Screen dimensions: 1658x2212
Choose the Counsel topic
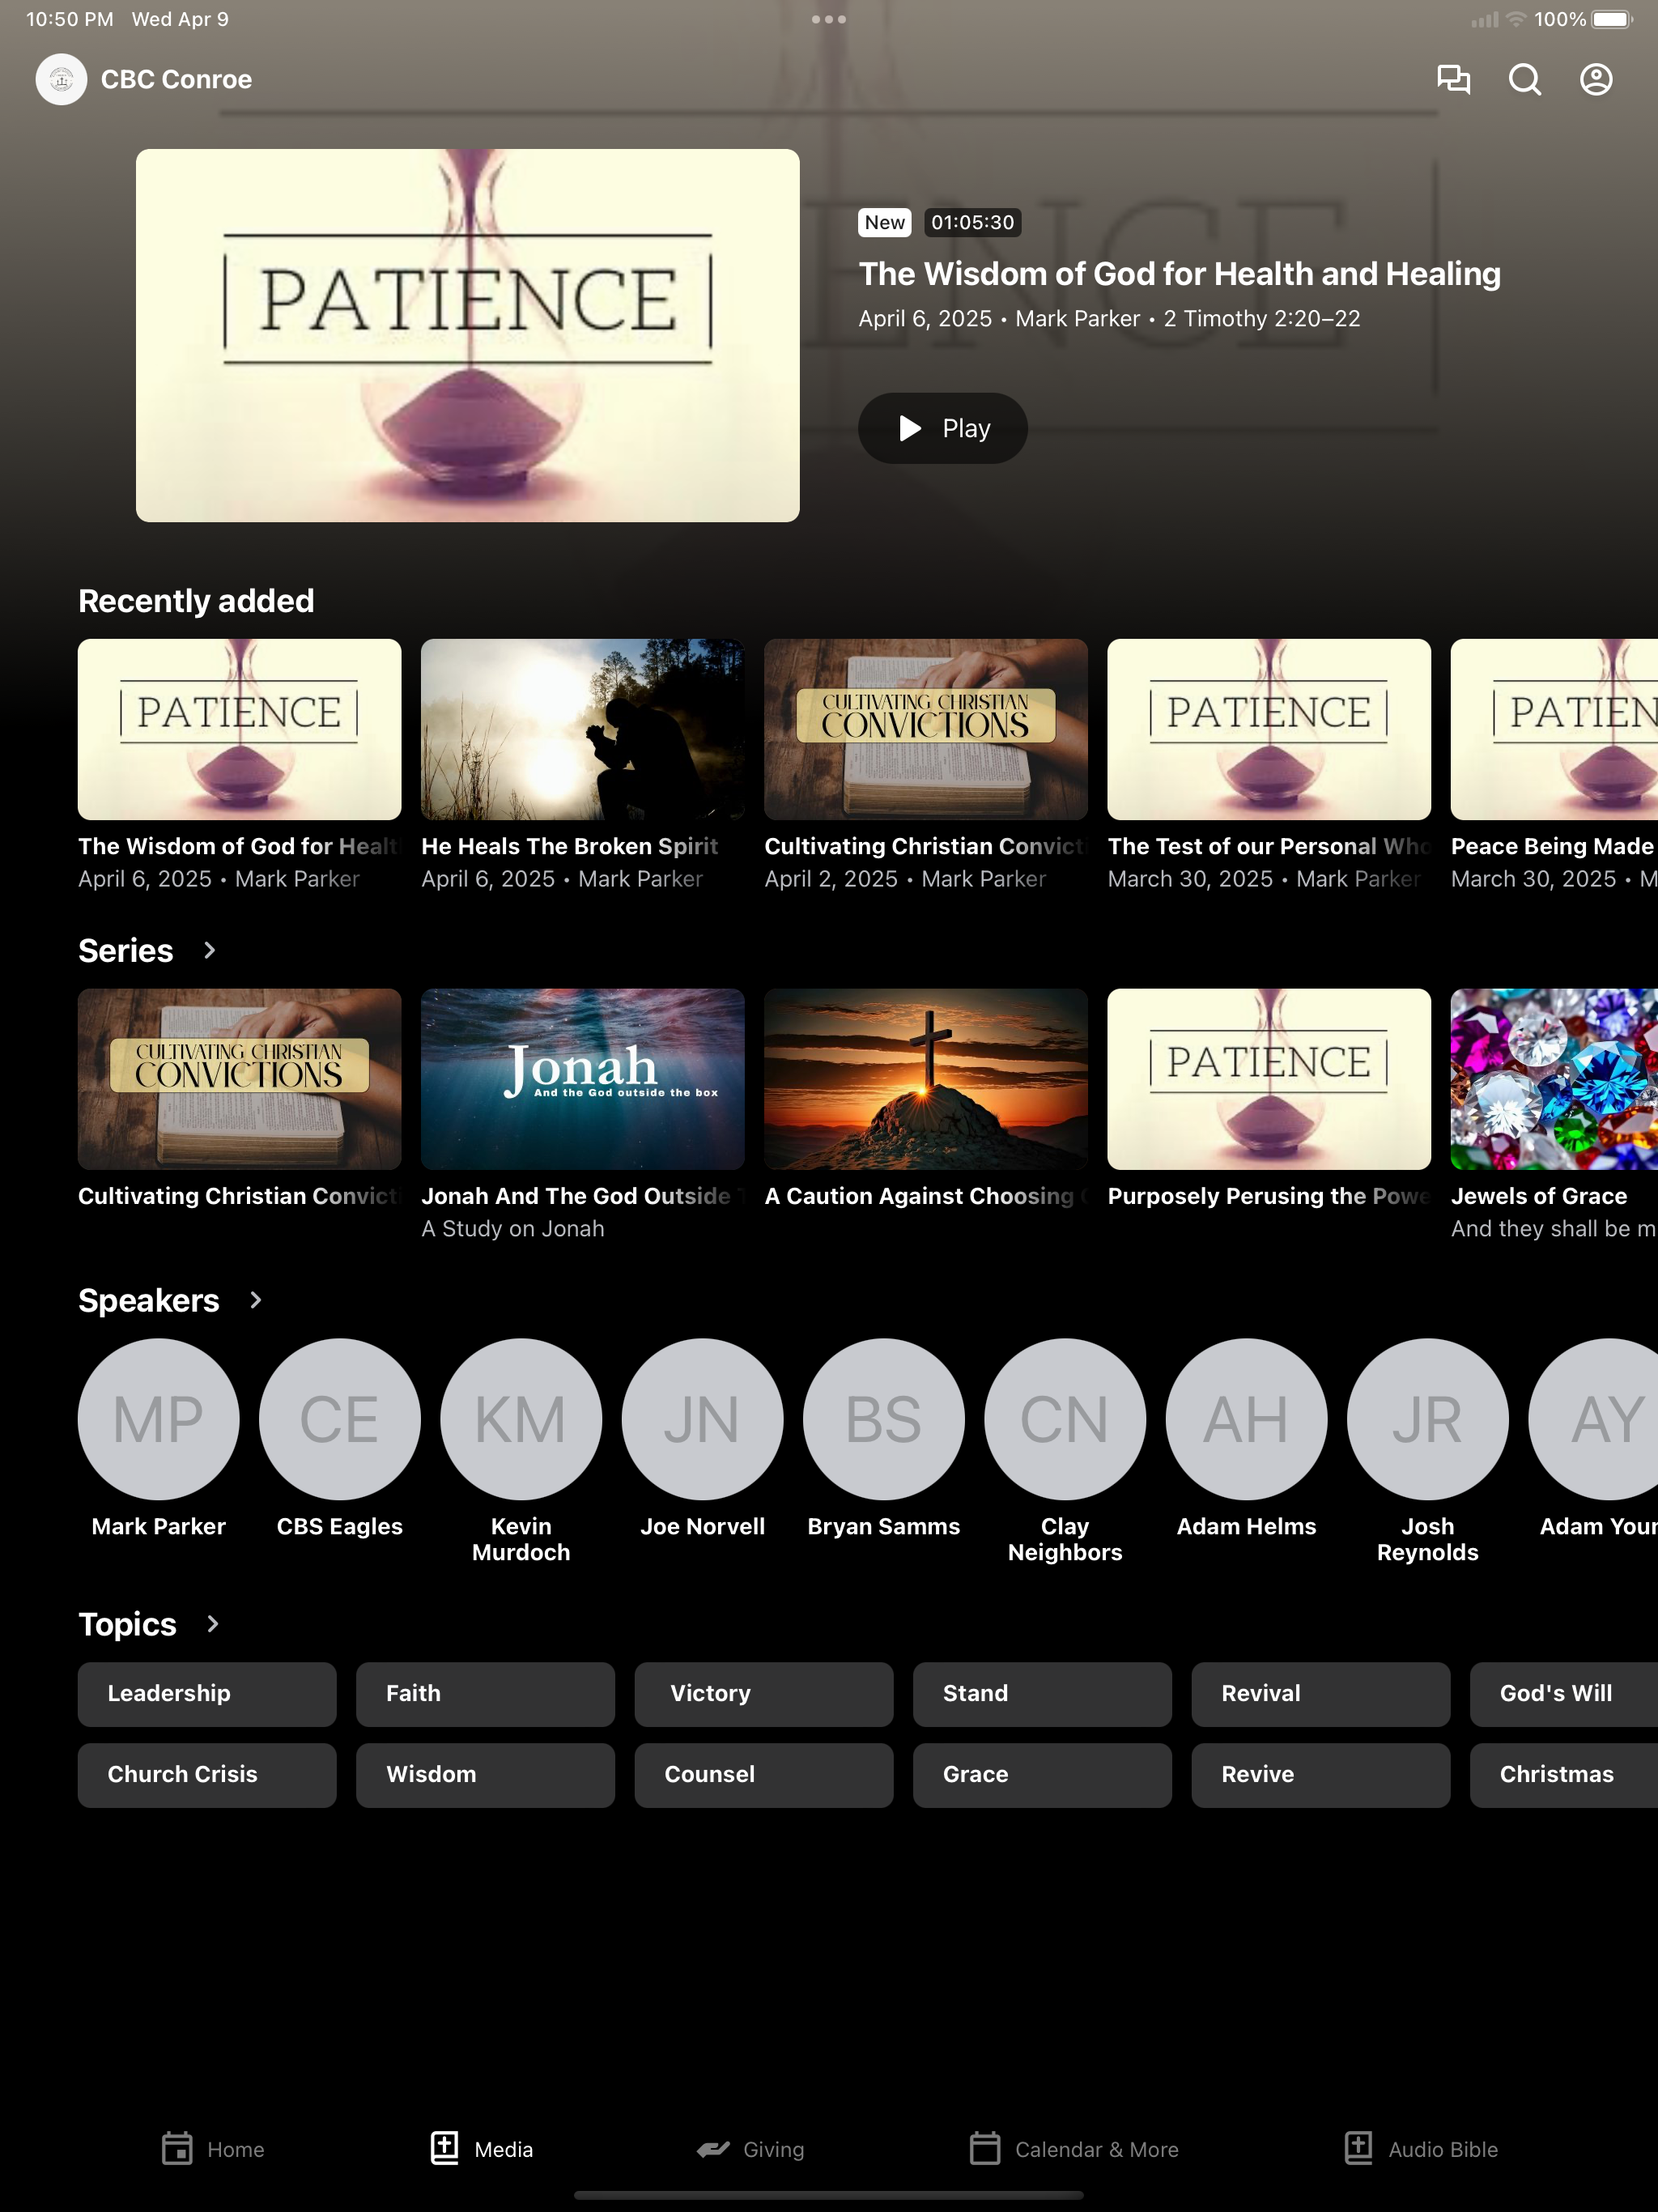tap(764, 1775)
